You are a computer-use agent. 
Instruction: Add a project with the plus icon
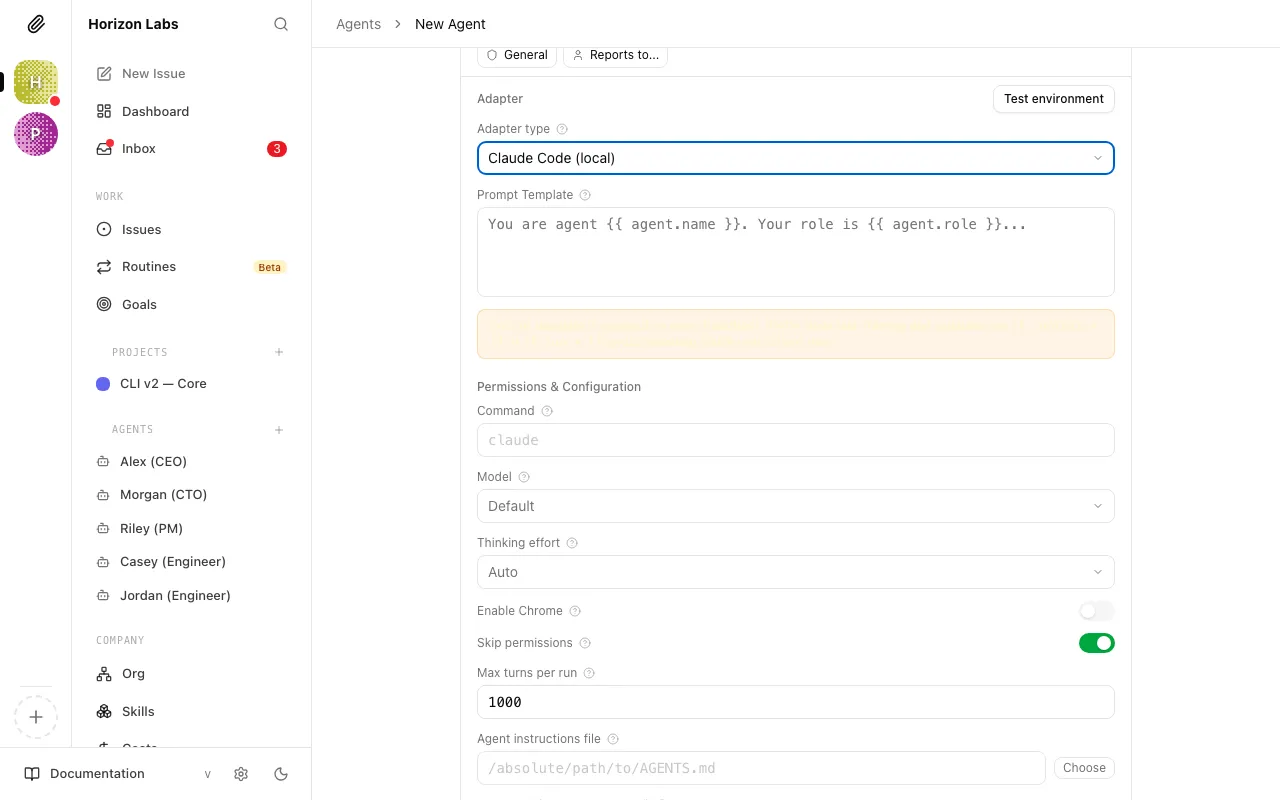coord(279,352)
